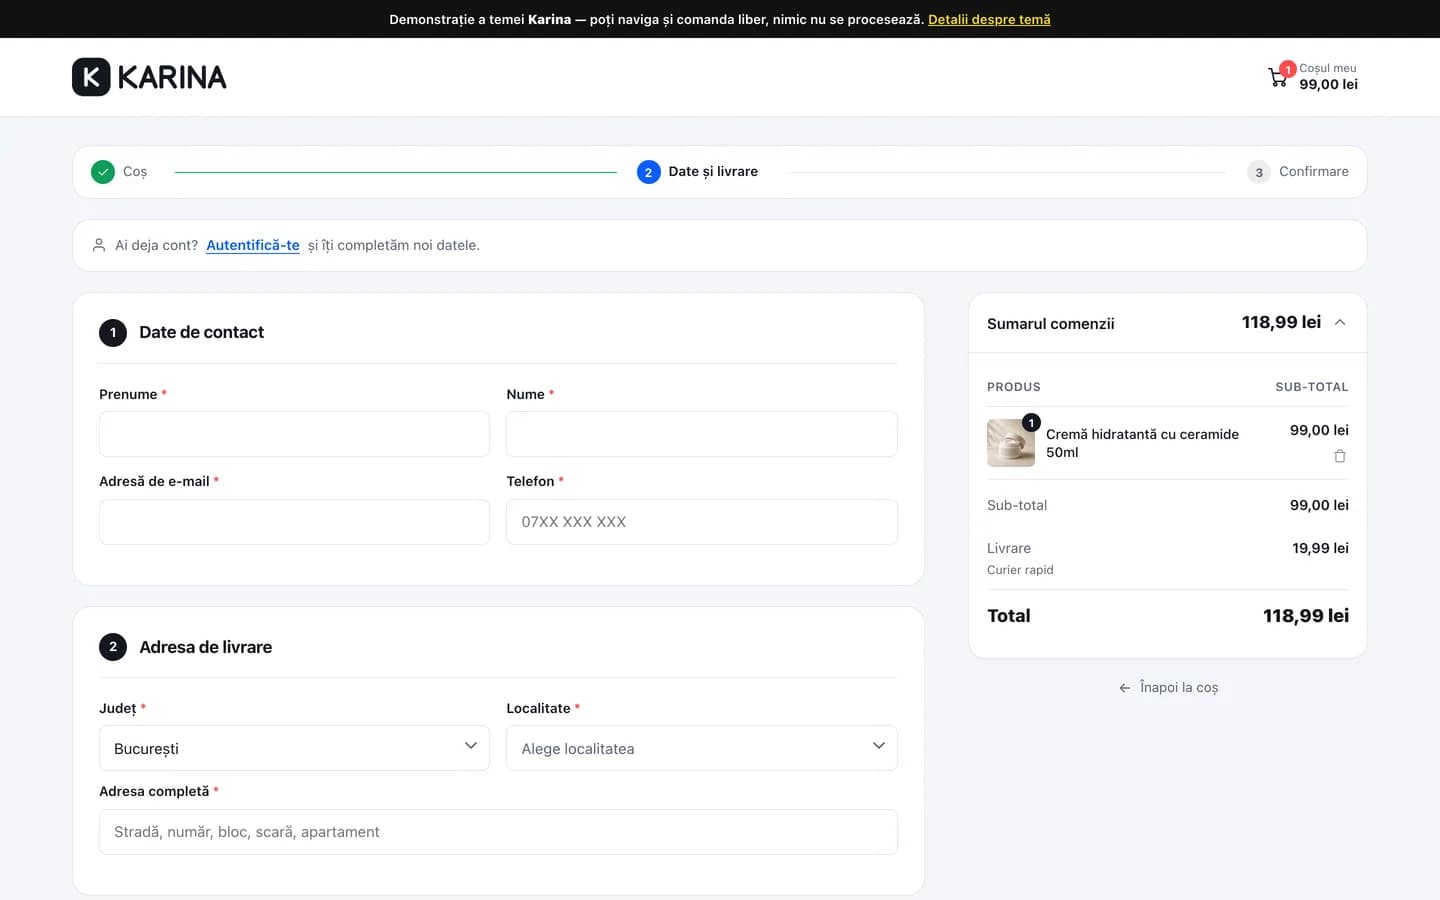Select the Date și livrare step
This screenshot has width=1440, height=900.
click(713, 172)
